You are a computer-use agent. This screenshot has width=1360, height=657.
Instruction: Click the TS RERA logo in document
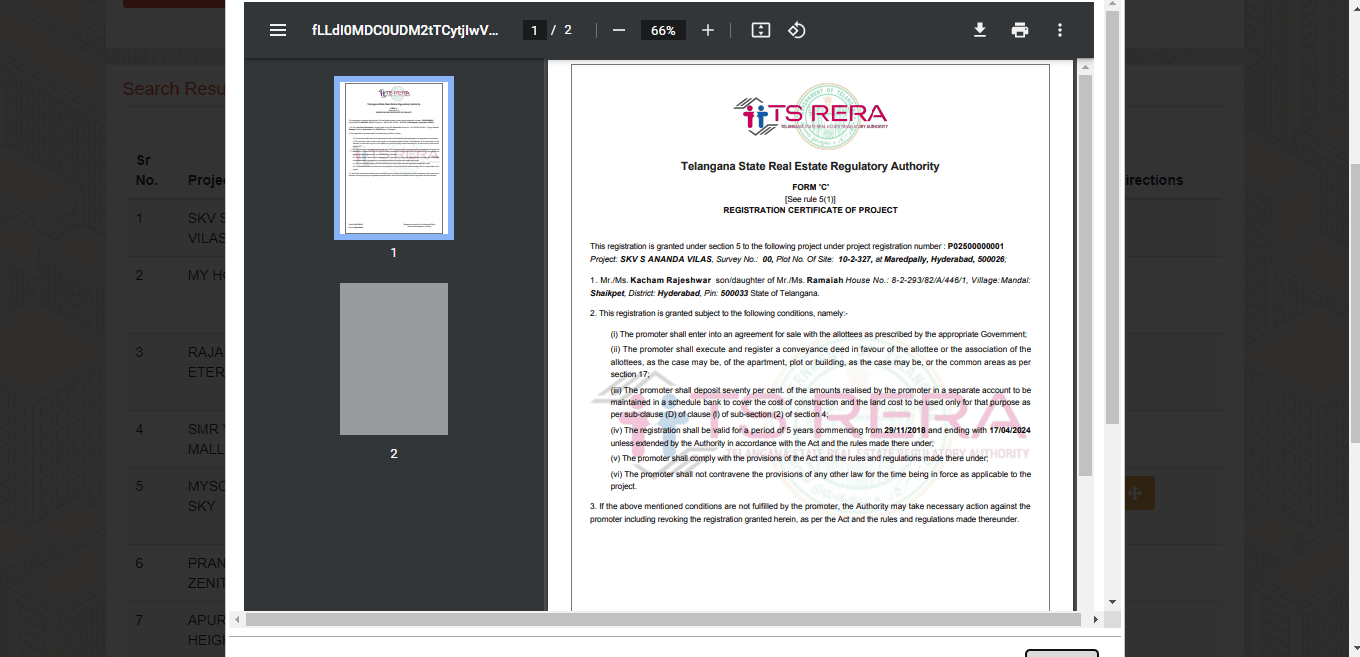810,115
